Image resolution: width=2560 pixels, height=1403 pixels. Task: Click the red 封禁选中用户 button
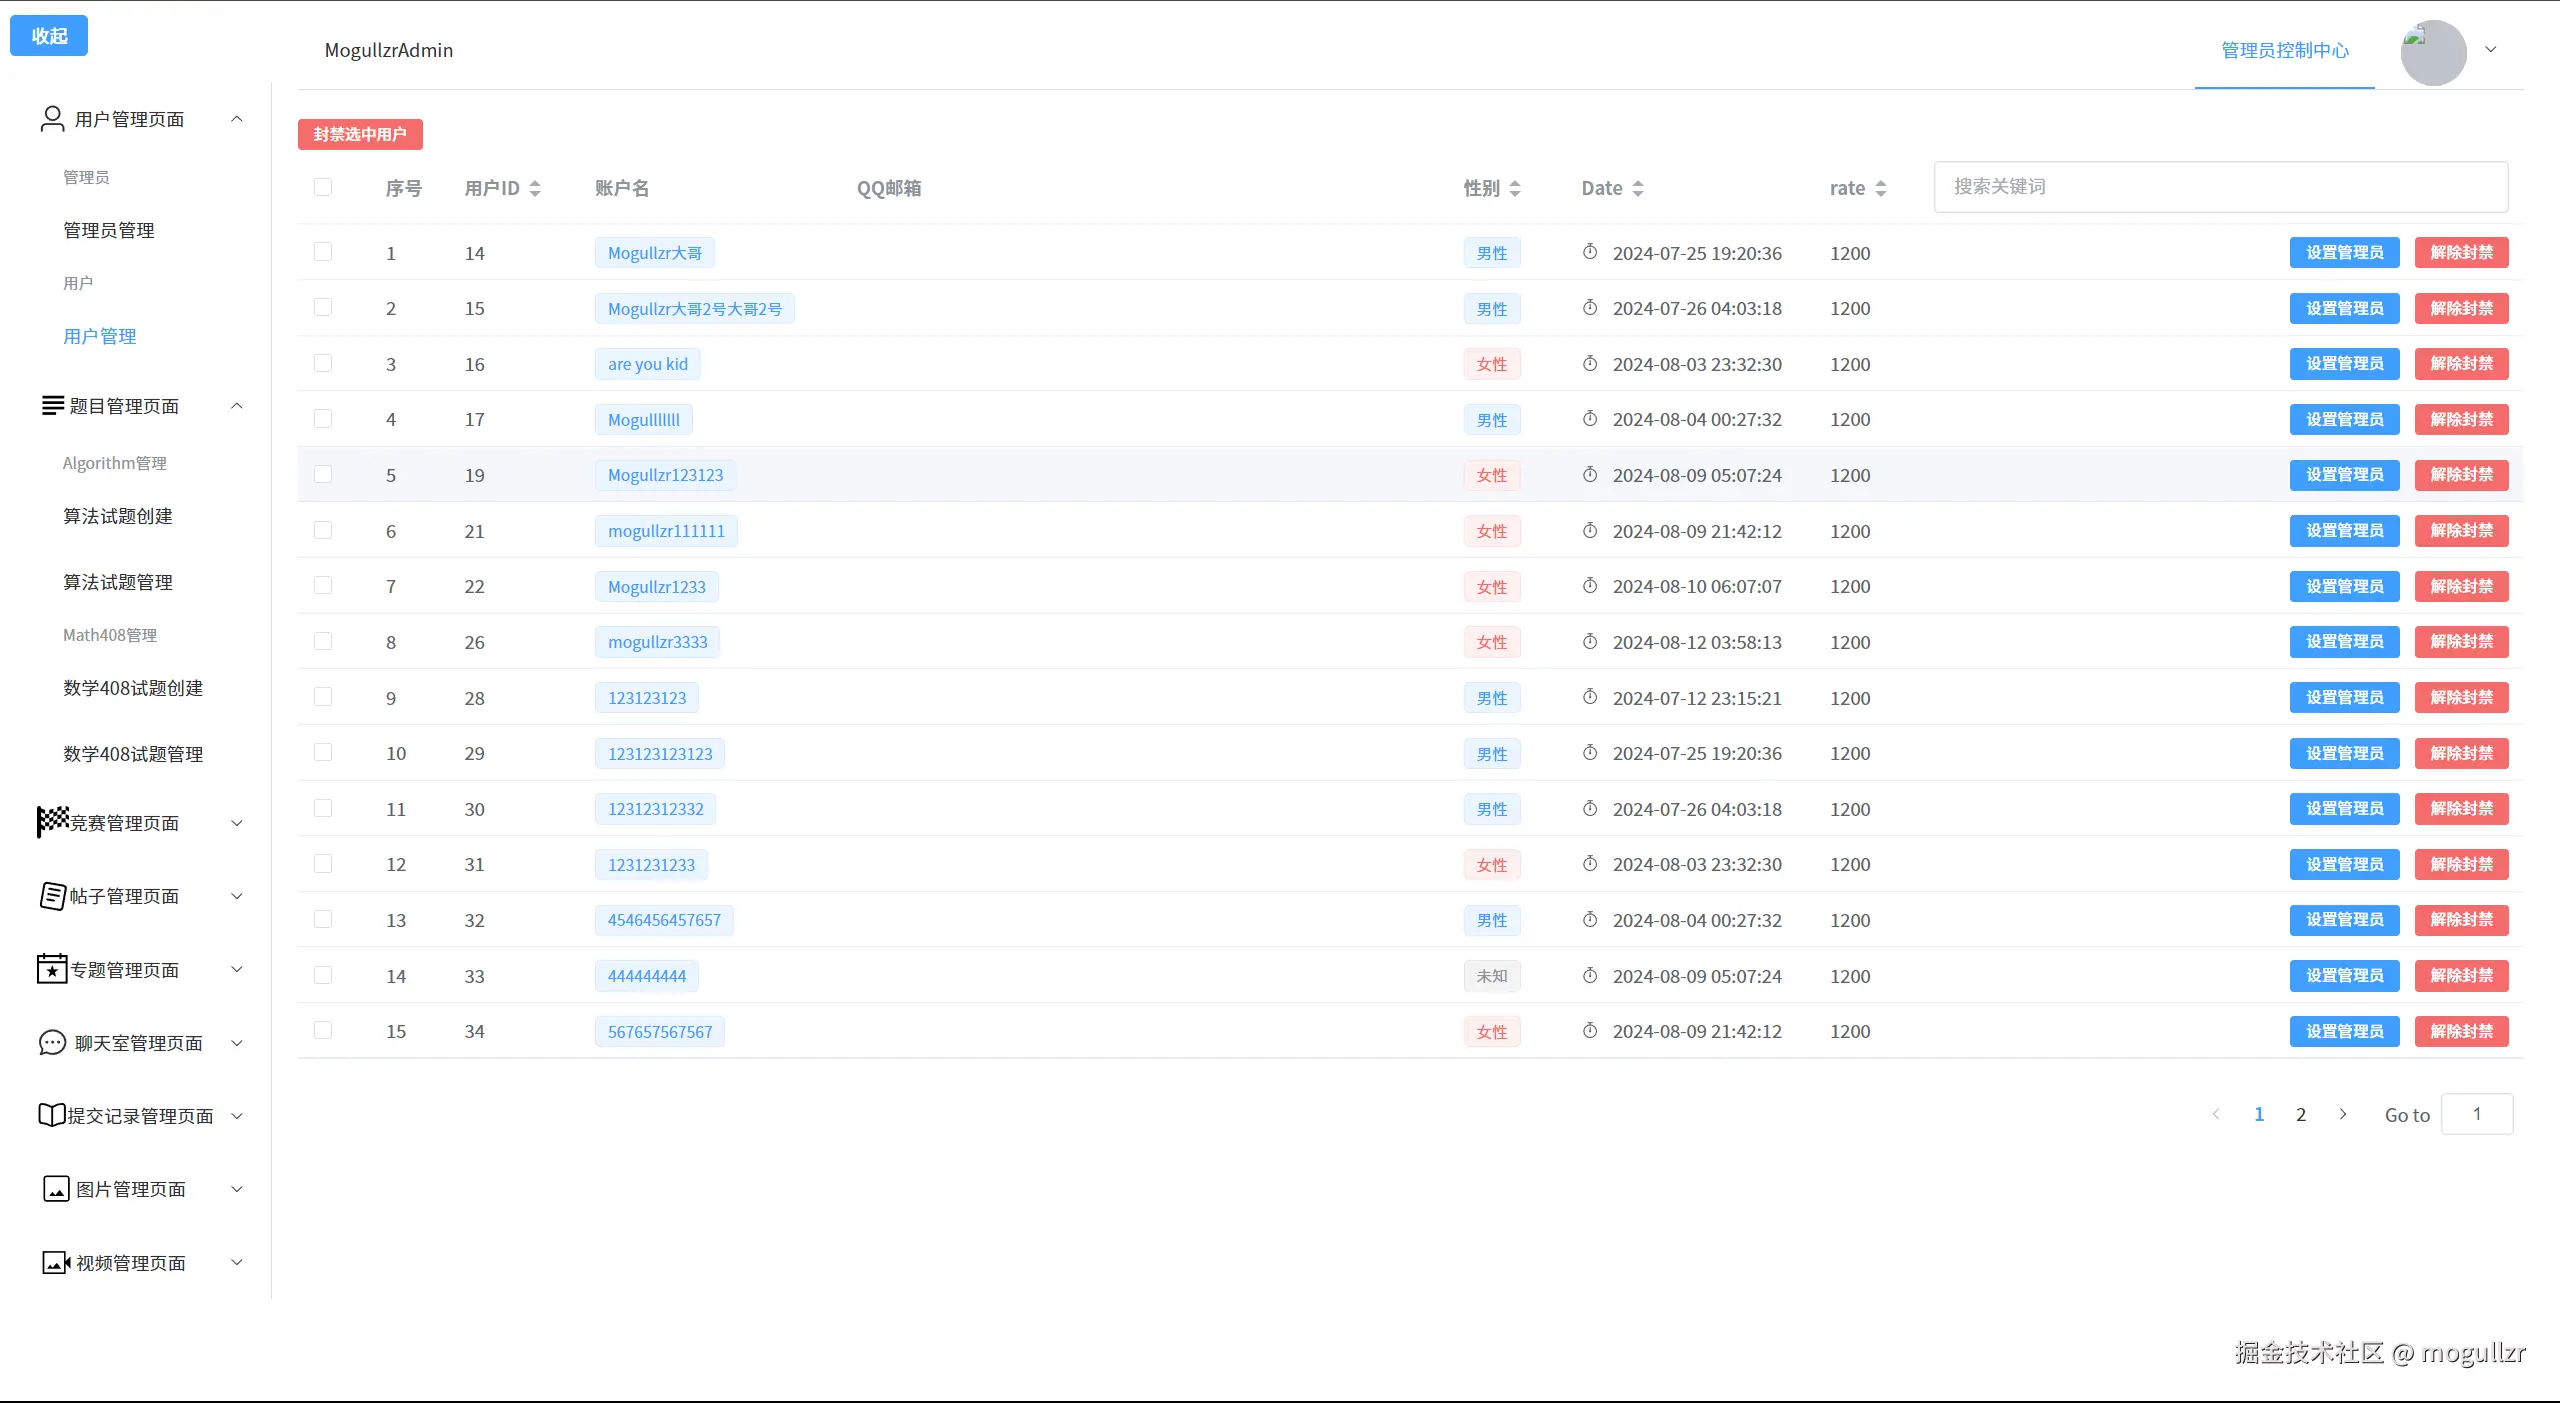coord(360,134)
